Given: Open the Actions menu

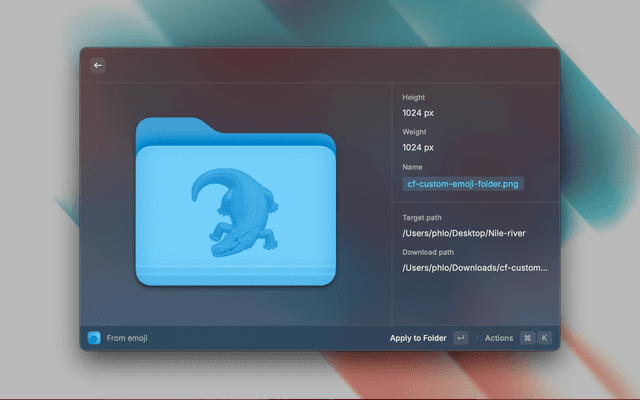Looking at the screenshot, I should (498, 338).
